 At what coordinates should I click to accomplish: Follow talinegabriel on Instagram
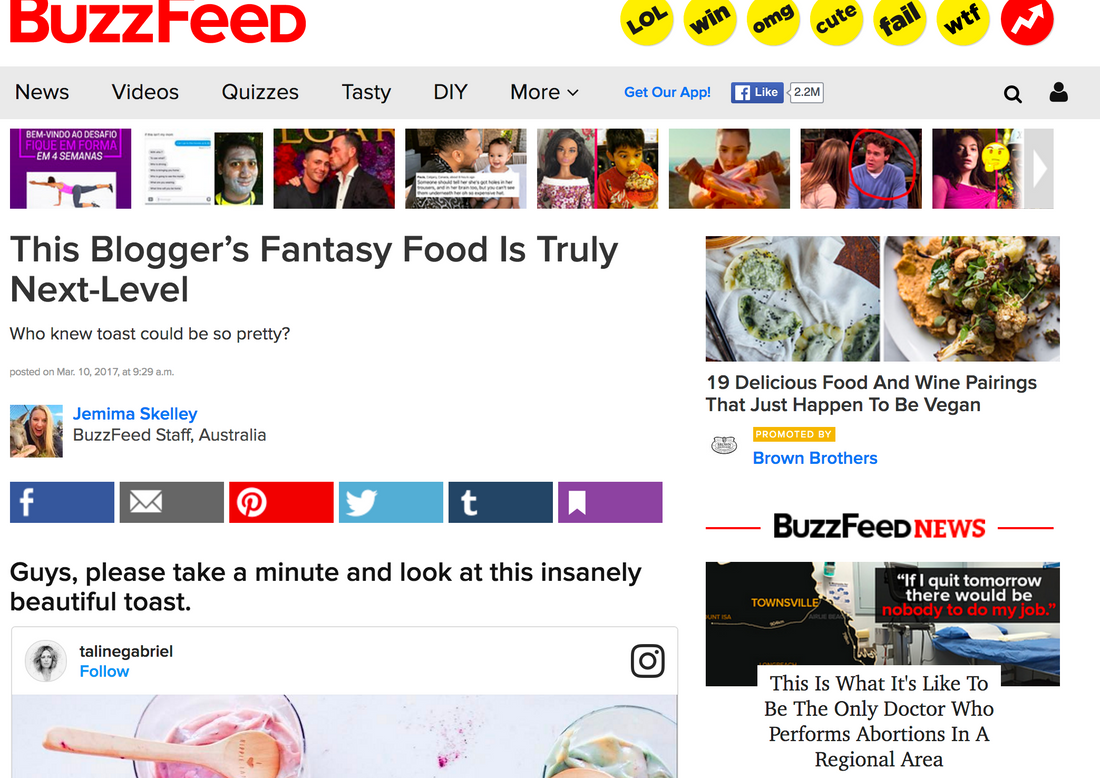pos(105,671)
